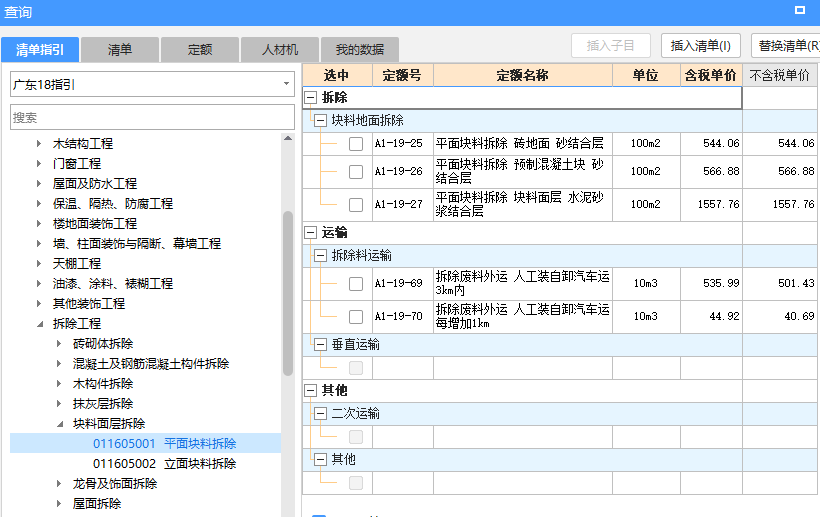Check the box for A1-19-70
Viewport: 820px width, 517px height.
356,316
